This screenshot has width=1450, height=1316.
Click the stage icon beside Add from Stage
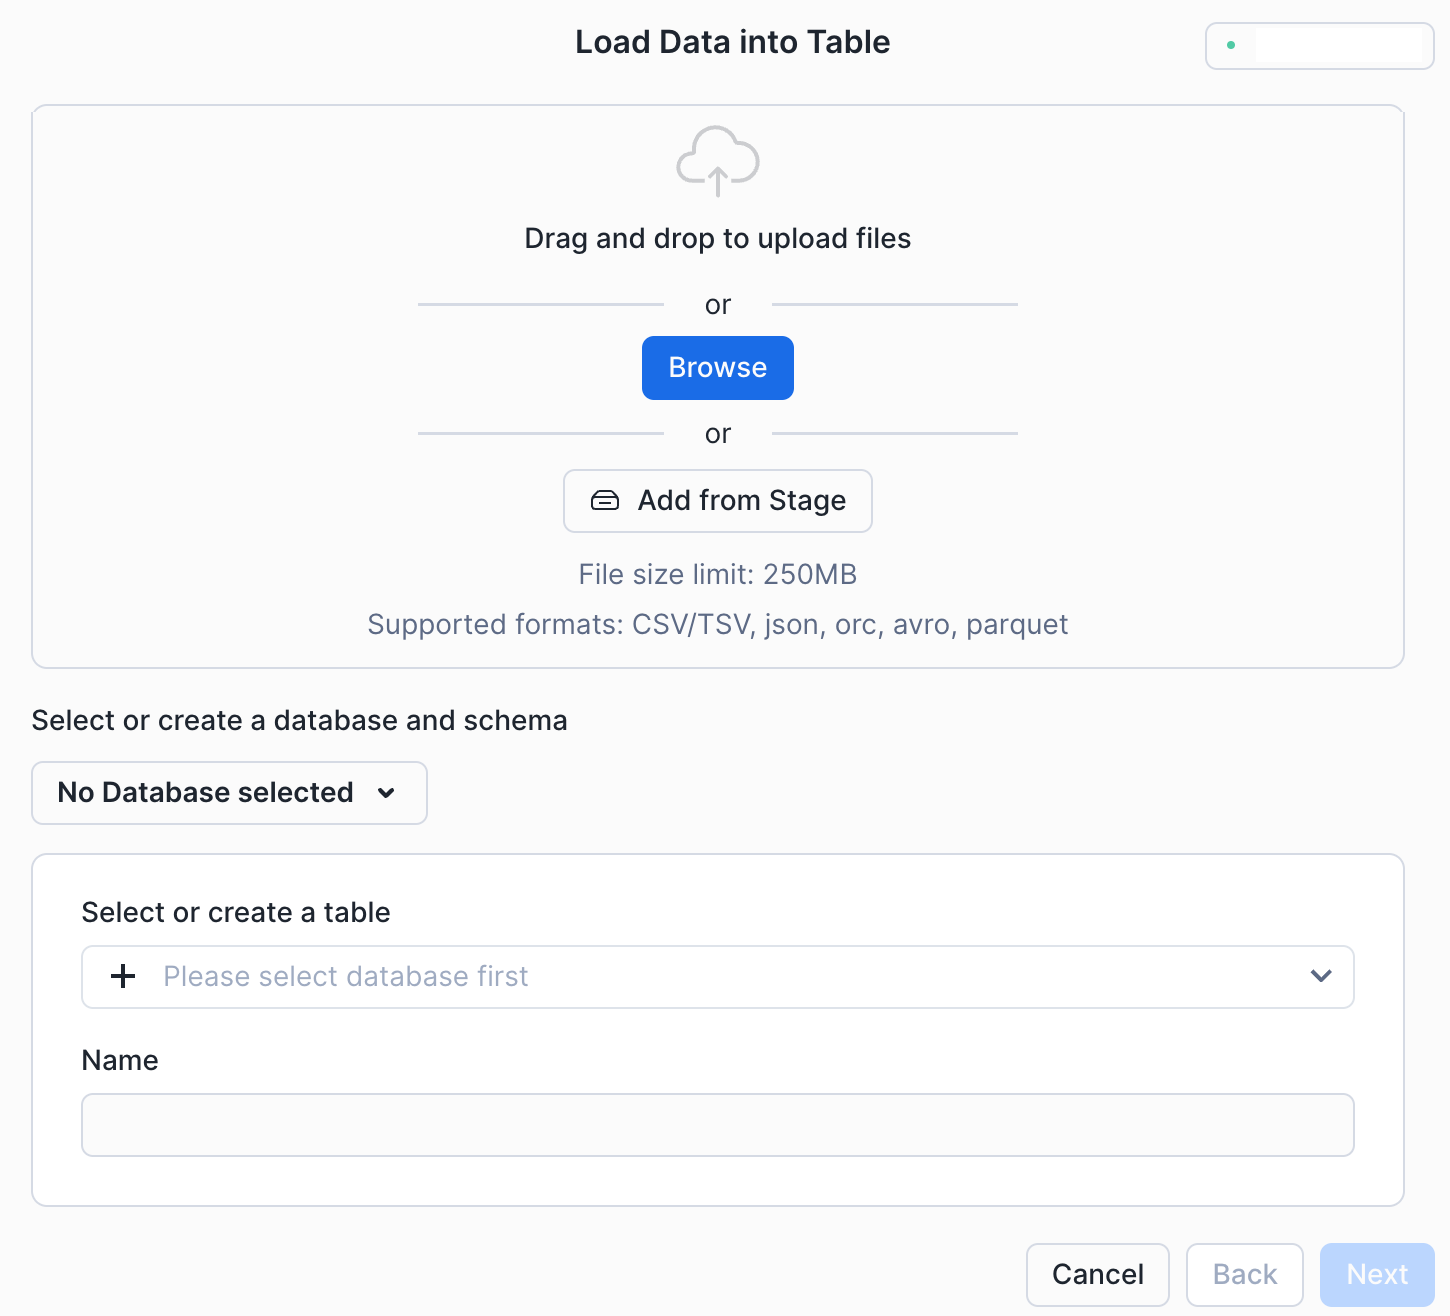(x=605, y=501)
